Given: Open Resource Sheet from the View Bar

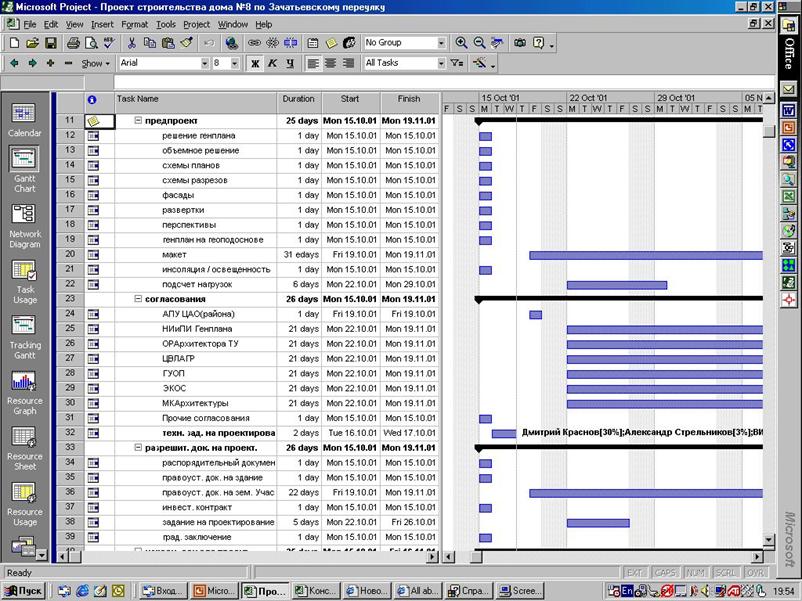Looking at the screenshot, I should click(x=24, y=449).
